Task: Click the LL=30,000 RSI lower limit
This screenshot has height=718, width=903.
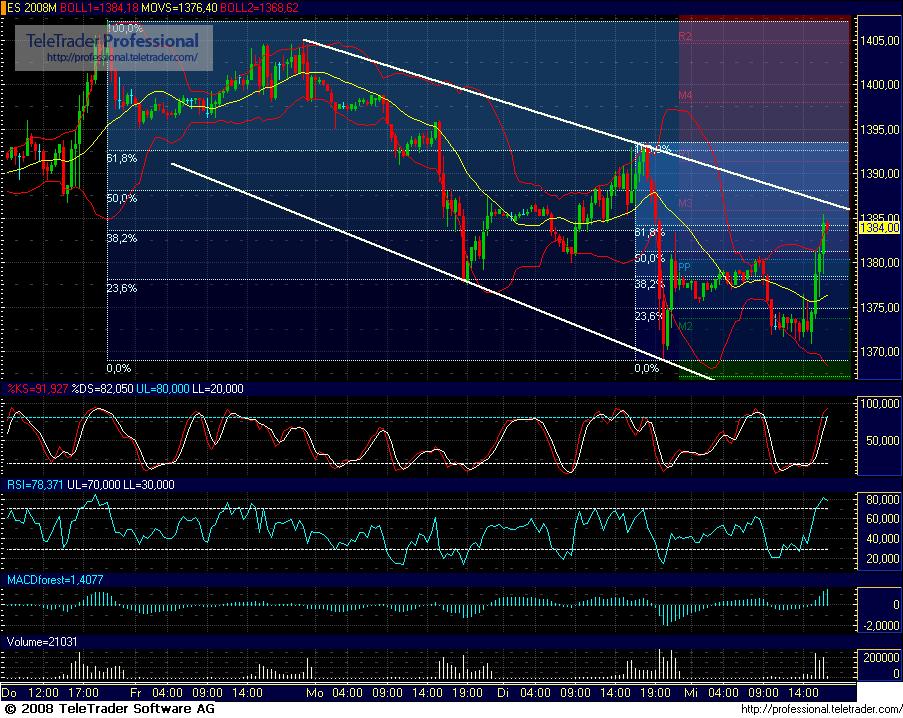Action: (x=149, y=485)
